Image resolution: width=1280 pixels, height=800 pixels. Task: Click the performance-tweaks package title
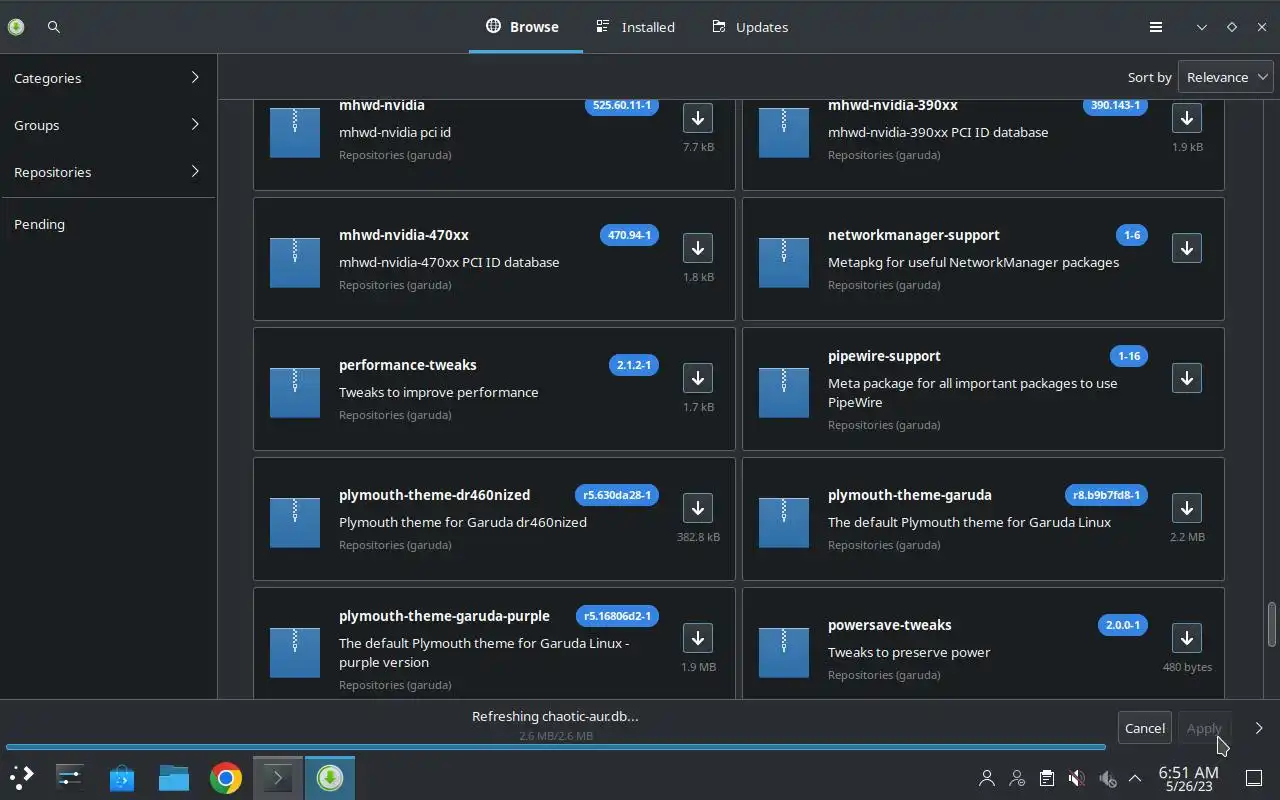(x=408, y=365)
